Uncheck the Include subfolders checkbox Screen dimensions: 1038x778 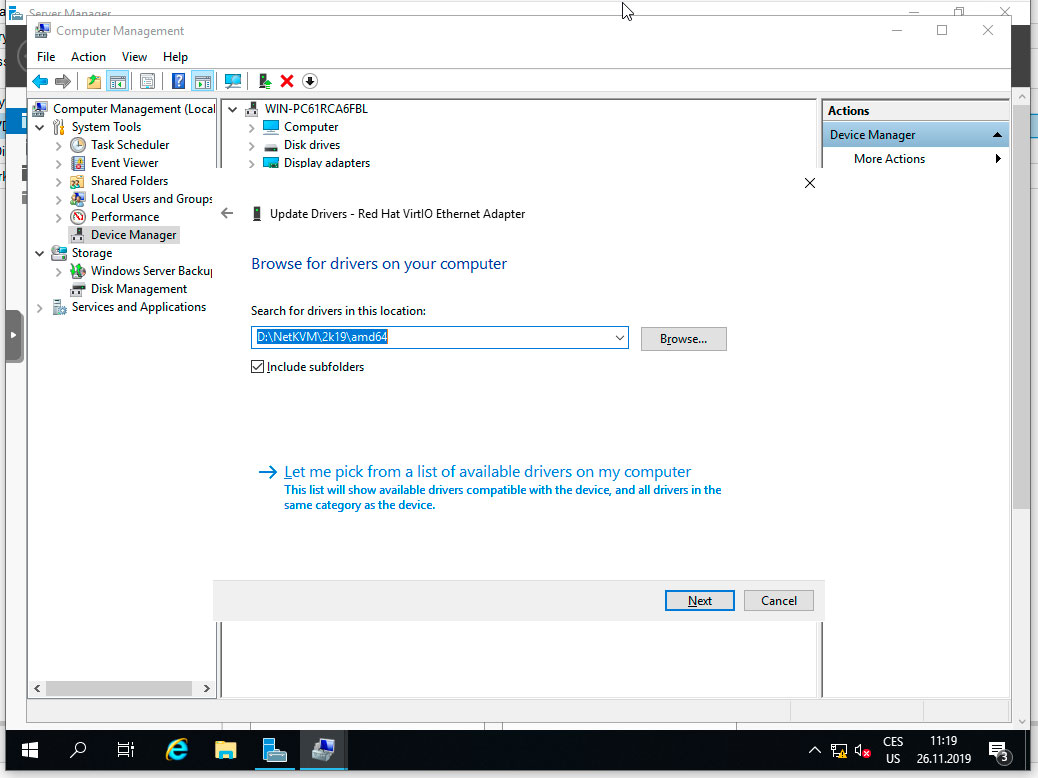(258, 367)
